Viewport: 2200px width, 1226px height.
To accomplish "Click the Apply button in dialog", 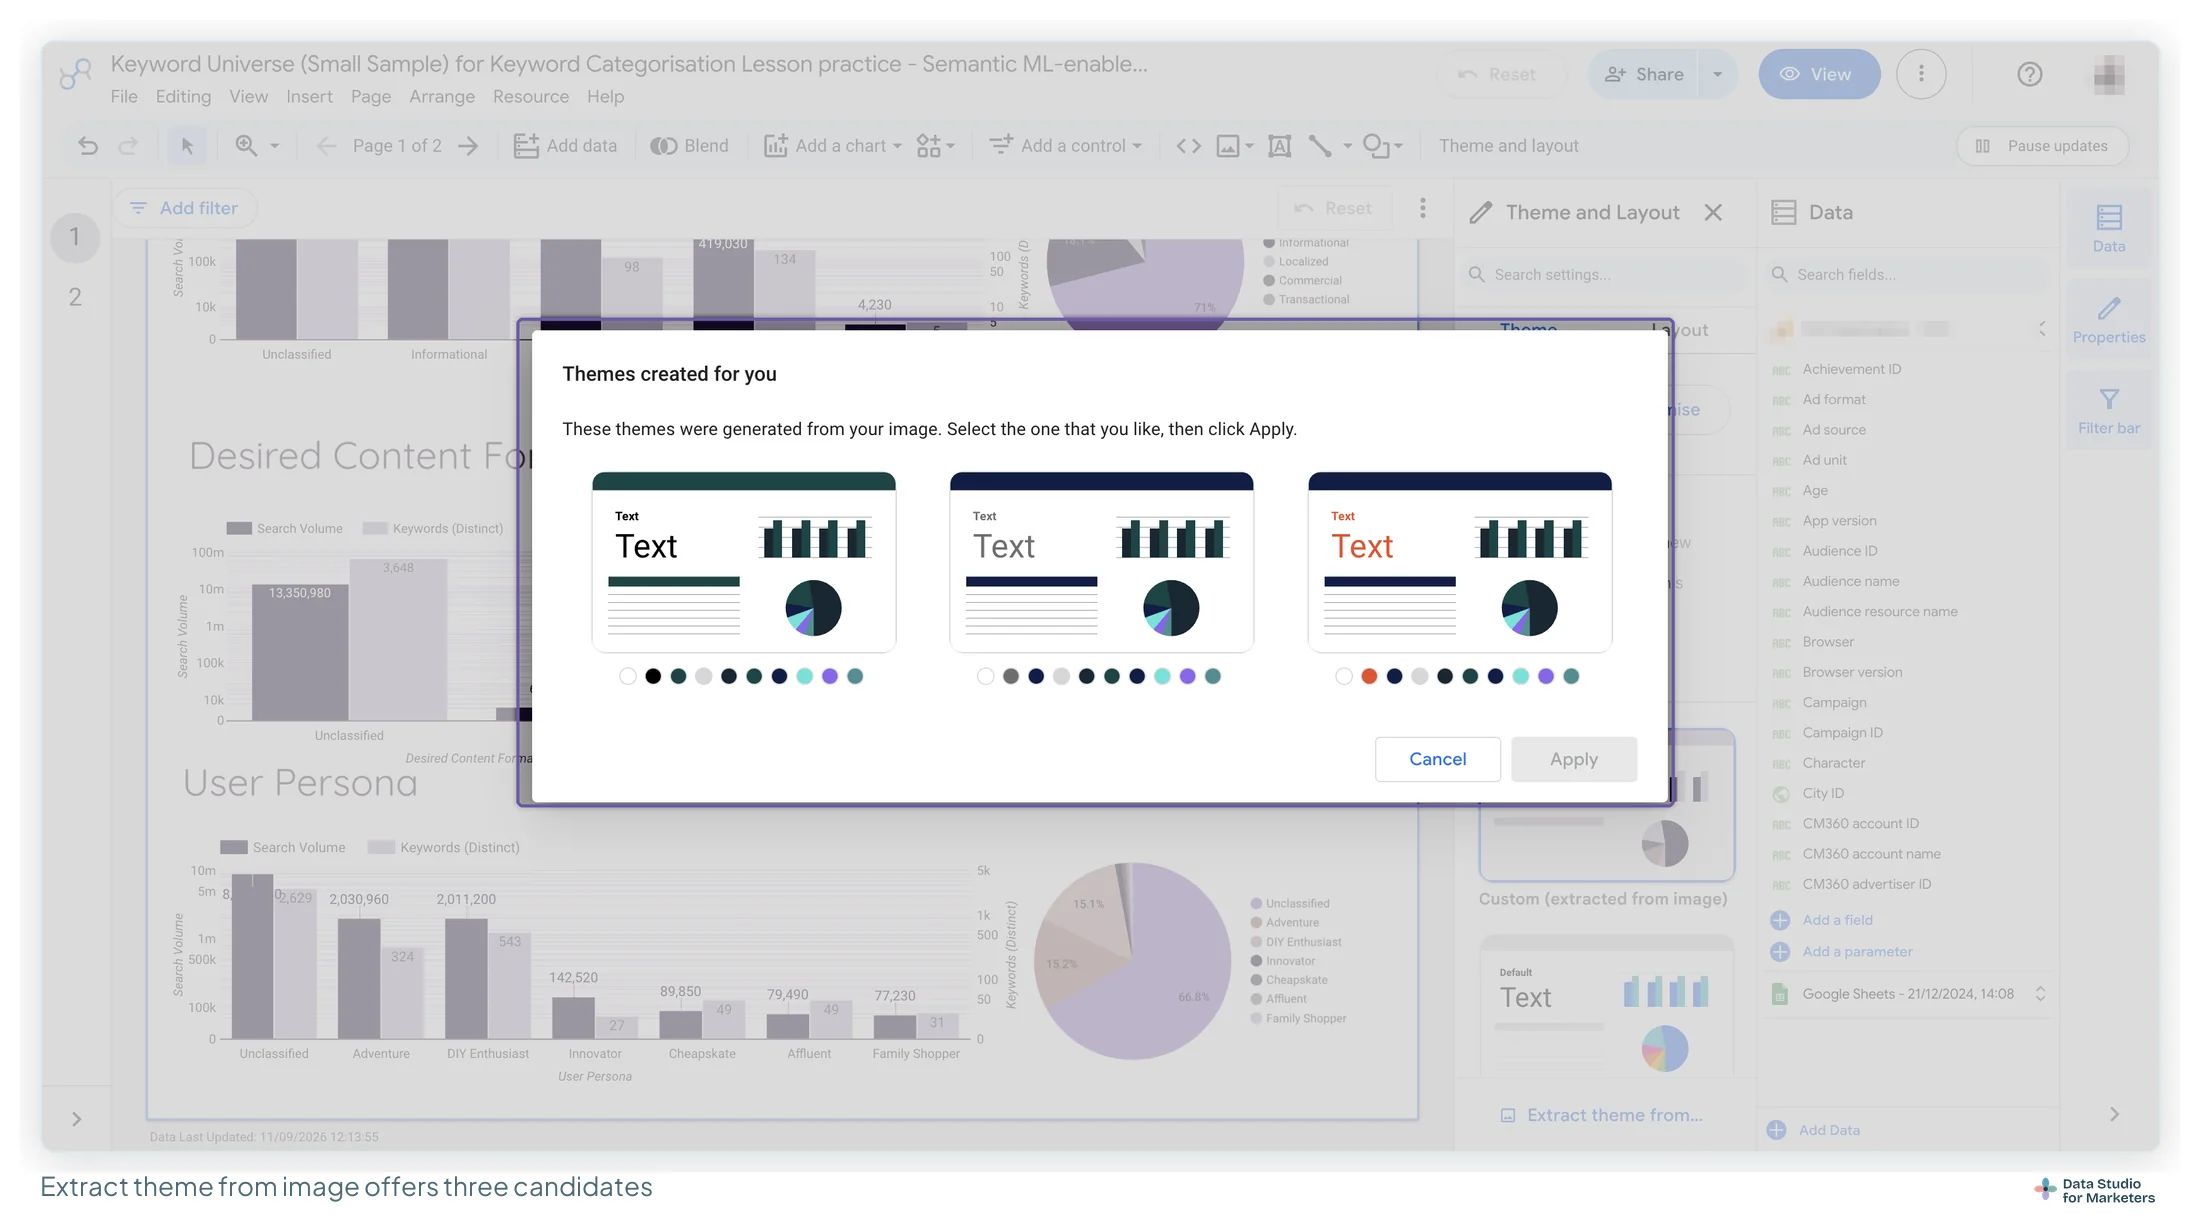I will click(x=1573, y=759).
